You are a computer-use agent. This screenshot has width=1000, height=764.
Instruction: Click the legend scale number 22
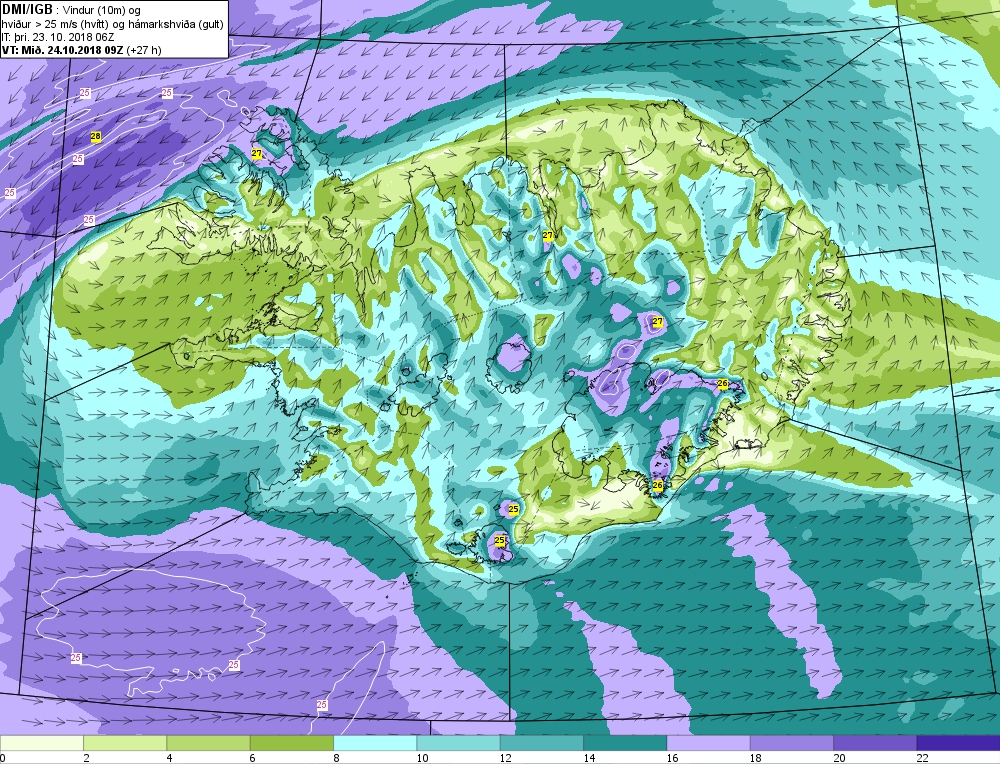(922, 758)
